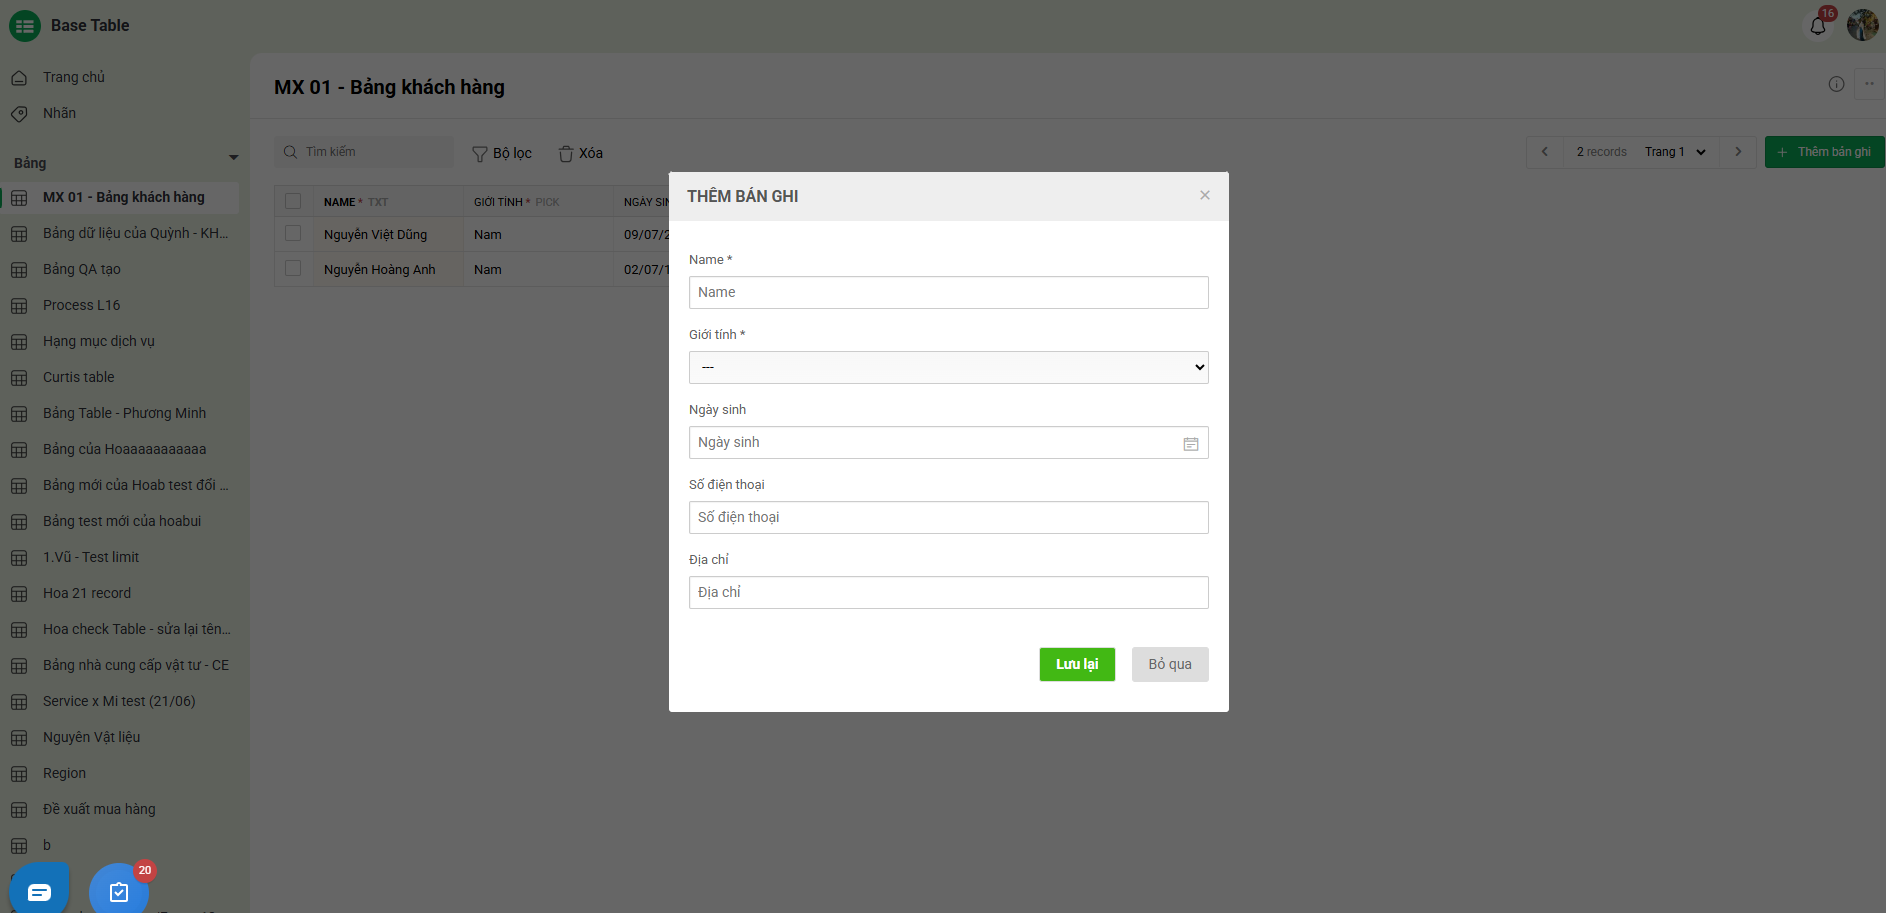Screen dimensions: 1886x913
Task: Open the calendar picker for Ngày sinh
Action: [x=1190, y=443]
